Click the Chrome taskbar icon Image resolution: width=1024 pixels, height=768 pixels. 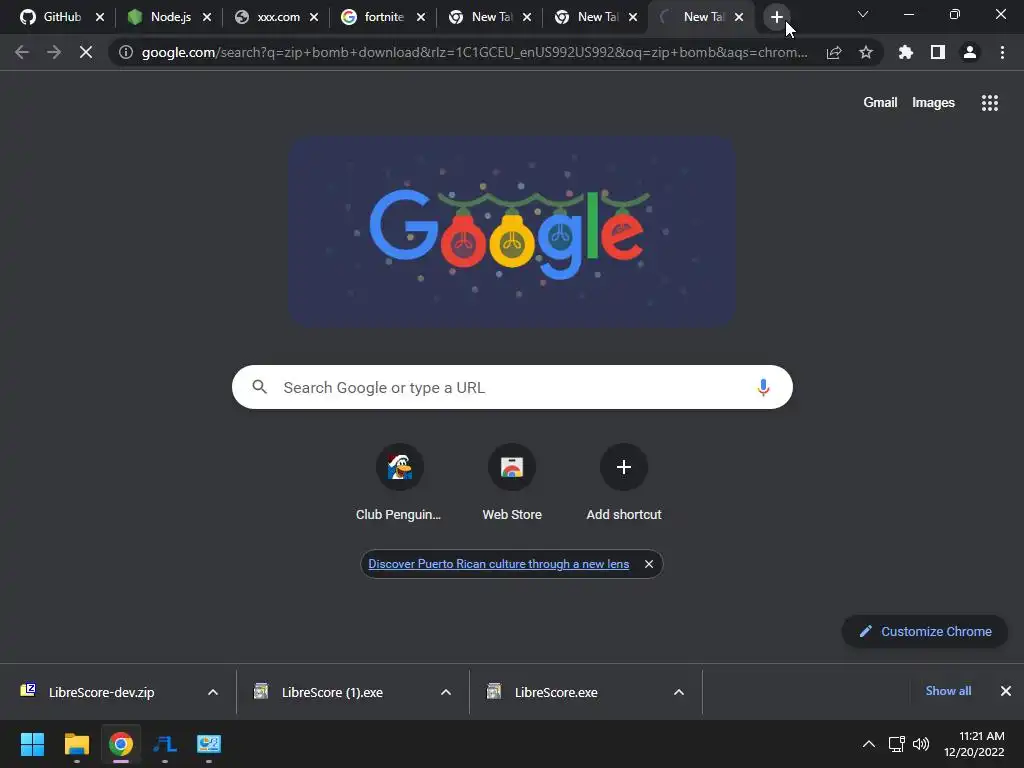click(121, 744)
